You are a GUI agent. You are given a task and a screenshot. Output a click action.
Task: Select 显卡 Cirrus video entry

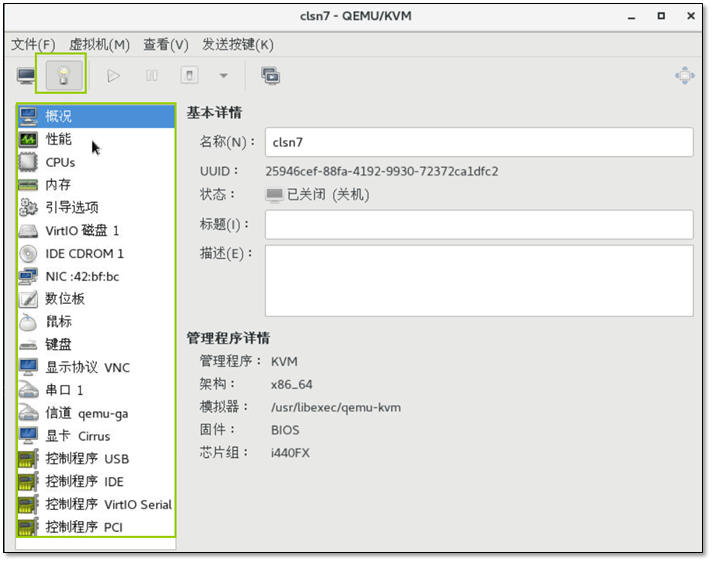(x=96, y=436)
